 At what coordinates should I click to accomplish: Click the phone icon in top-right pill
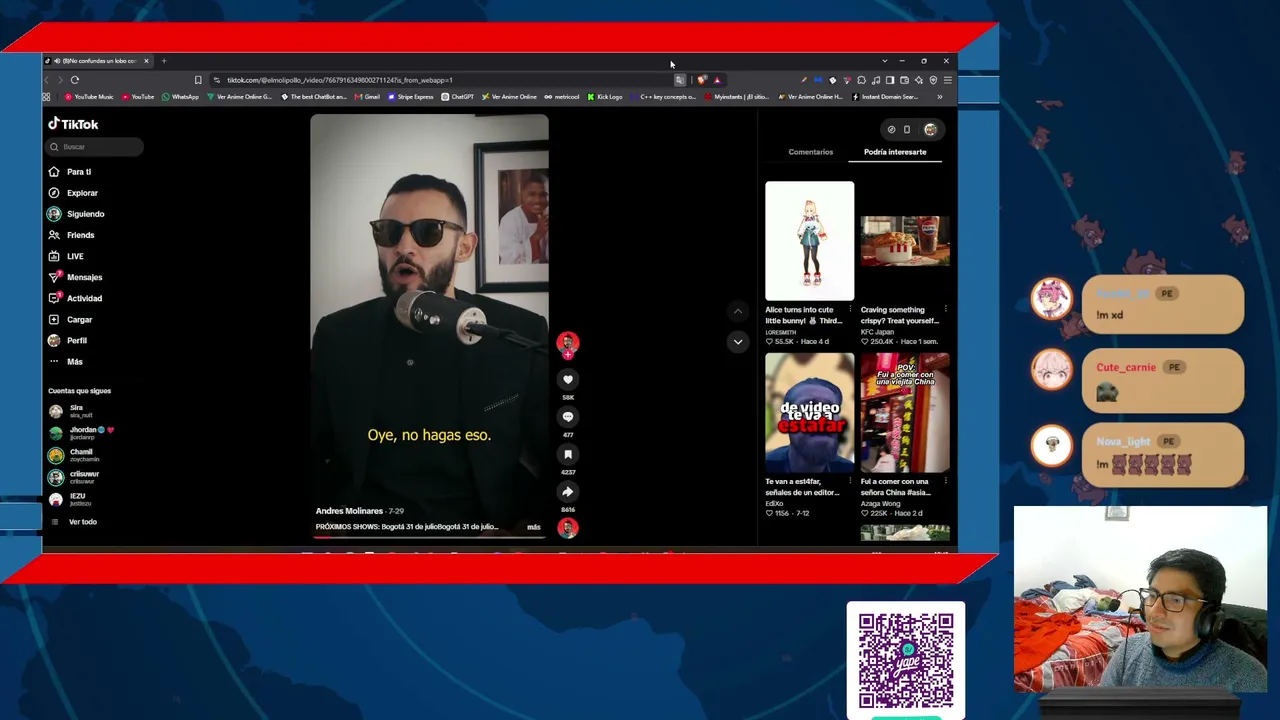click(907, 129)
